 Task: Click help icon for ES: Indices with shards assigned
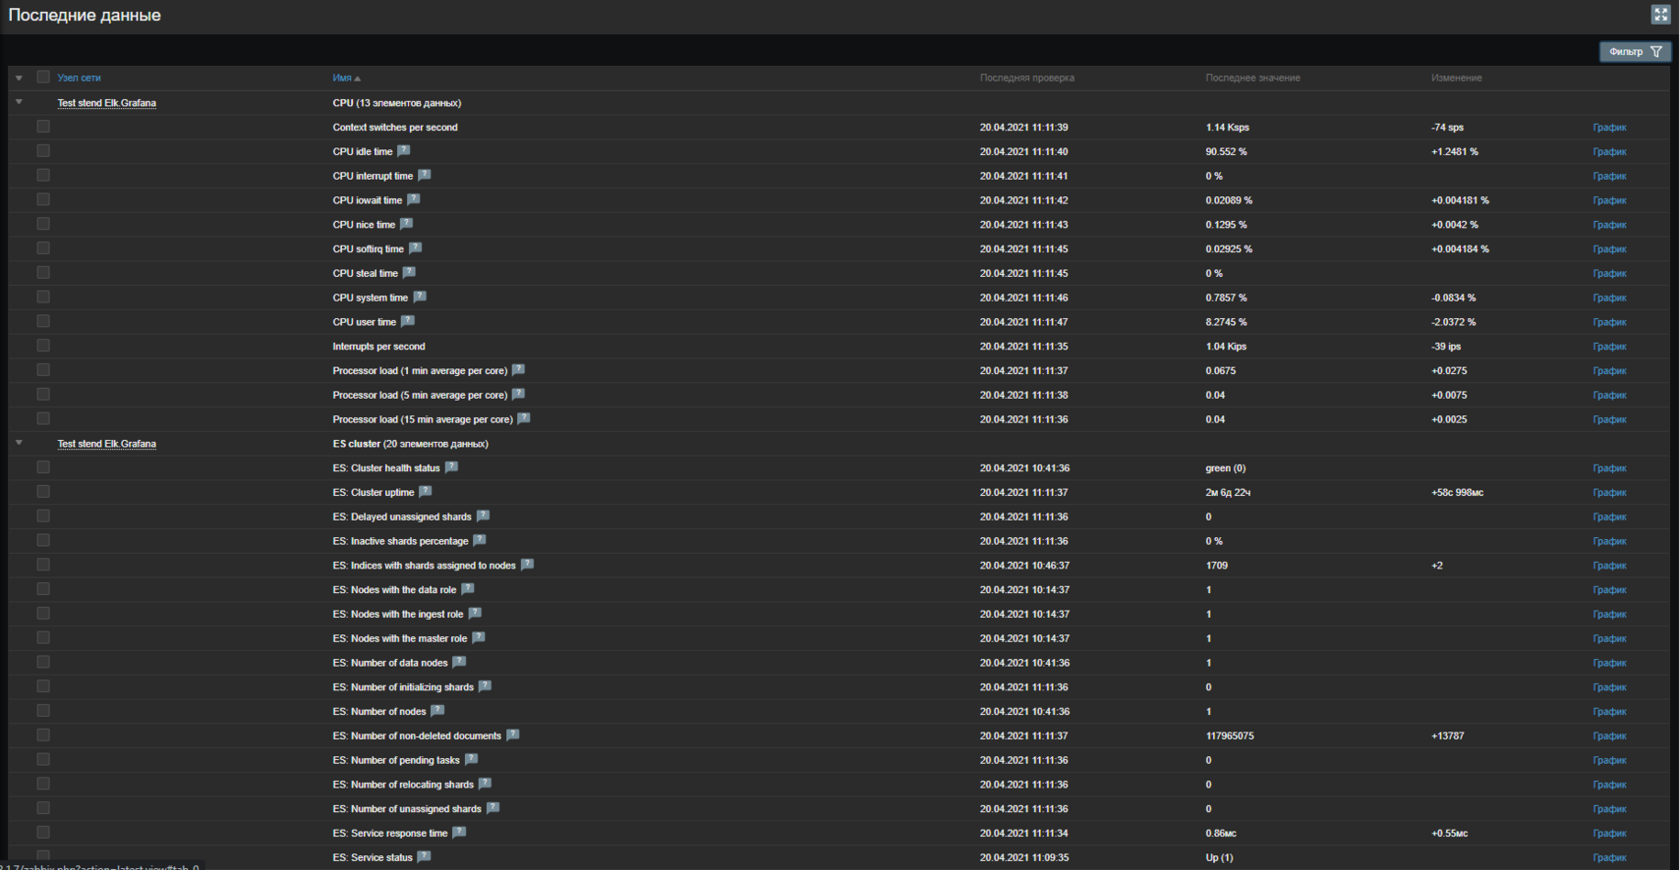click(527, 564)
